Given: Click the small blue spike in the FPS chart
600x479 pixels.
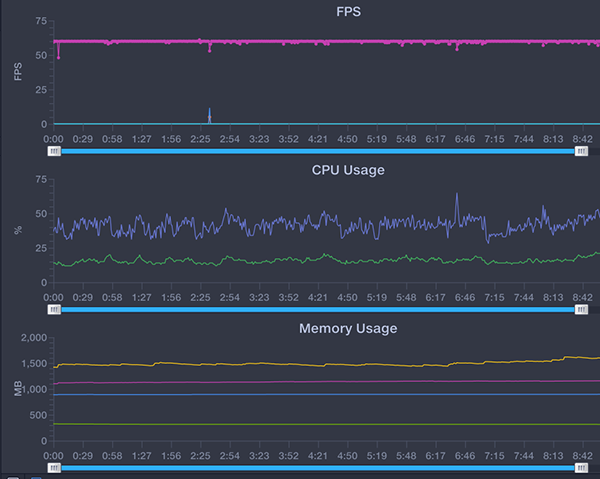Looking at the screenshot, I should pos(210,115).
